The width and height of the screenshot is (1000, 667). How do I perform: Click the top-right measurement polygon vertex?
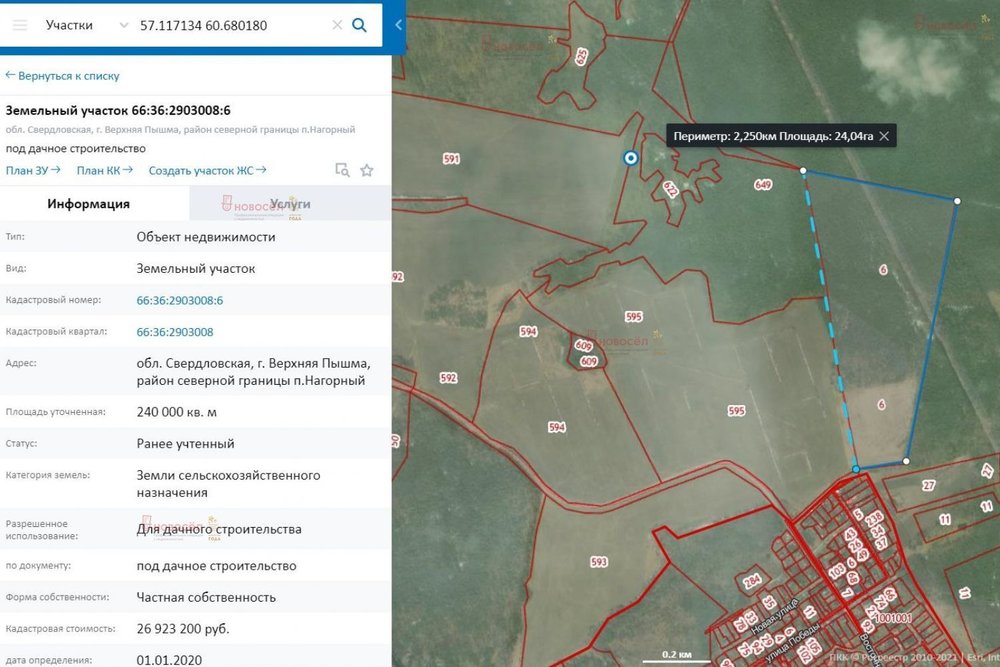[x=957, y=201]
